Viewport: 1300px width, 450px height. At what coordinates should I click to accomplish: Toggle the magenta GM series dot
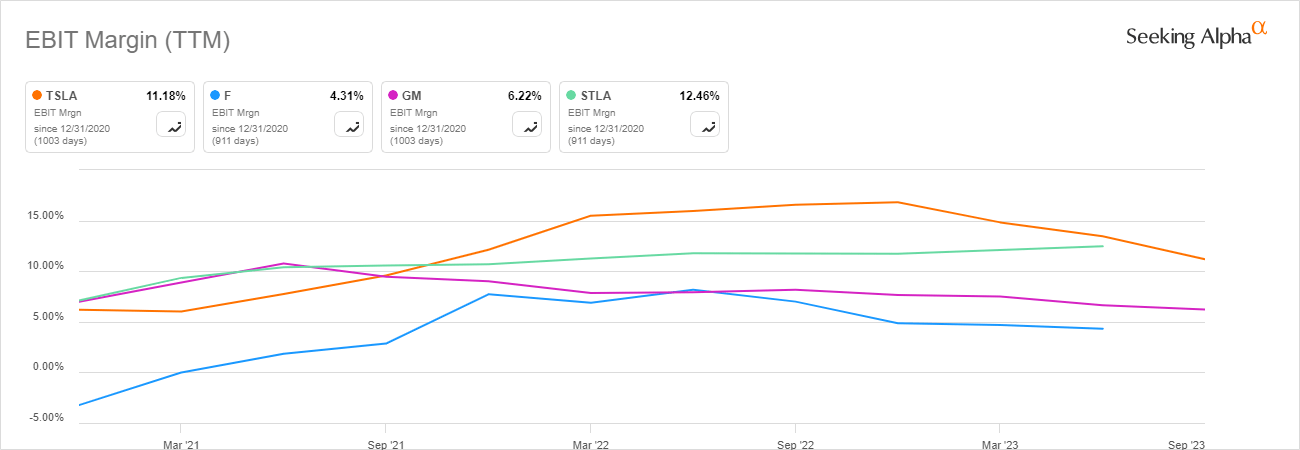(394, 96)
